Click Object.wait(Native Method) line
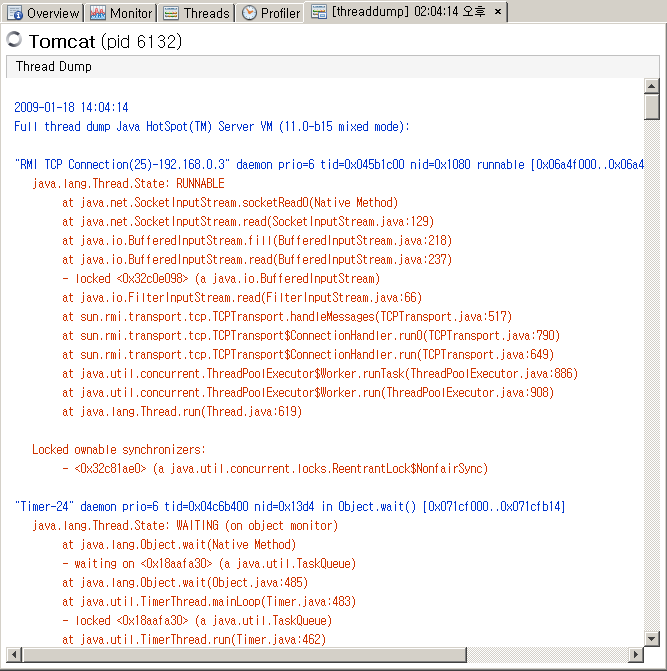The image size is (667, 671). click(179, 544)
